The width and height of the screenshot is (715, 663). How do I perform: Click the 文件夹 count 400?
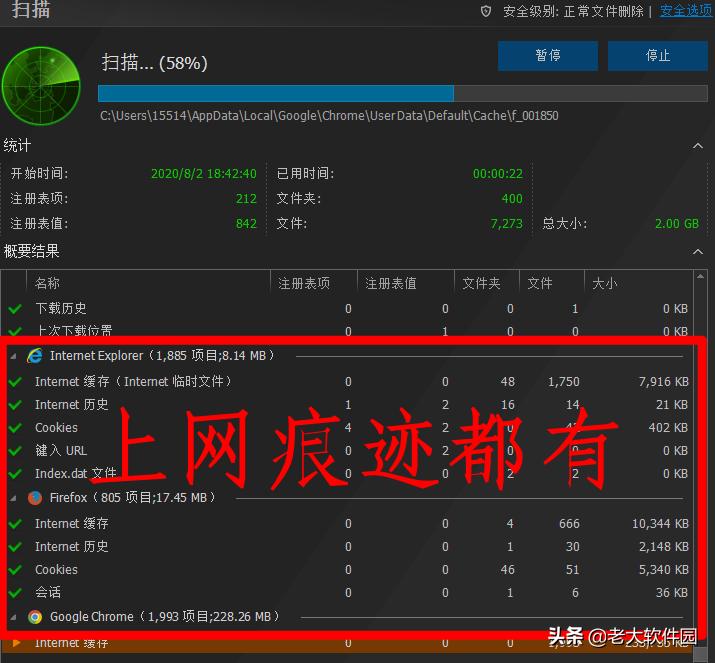pyautogui.click(x=512, y=199)
